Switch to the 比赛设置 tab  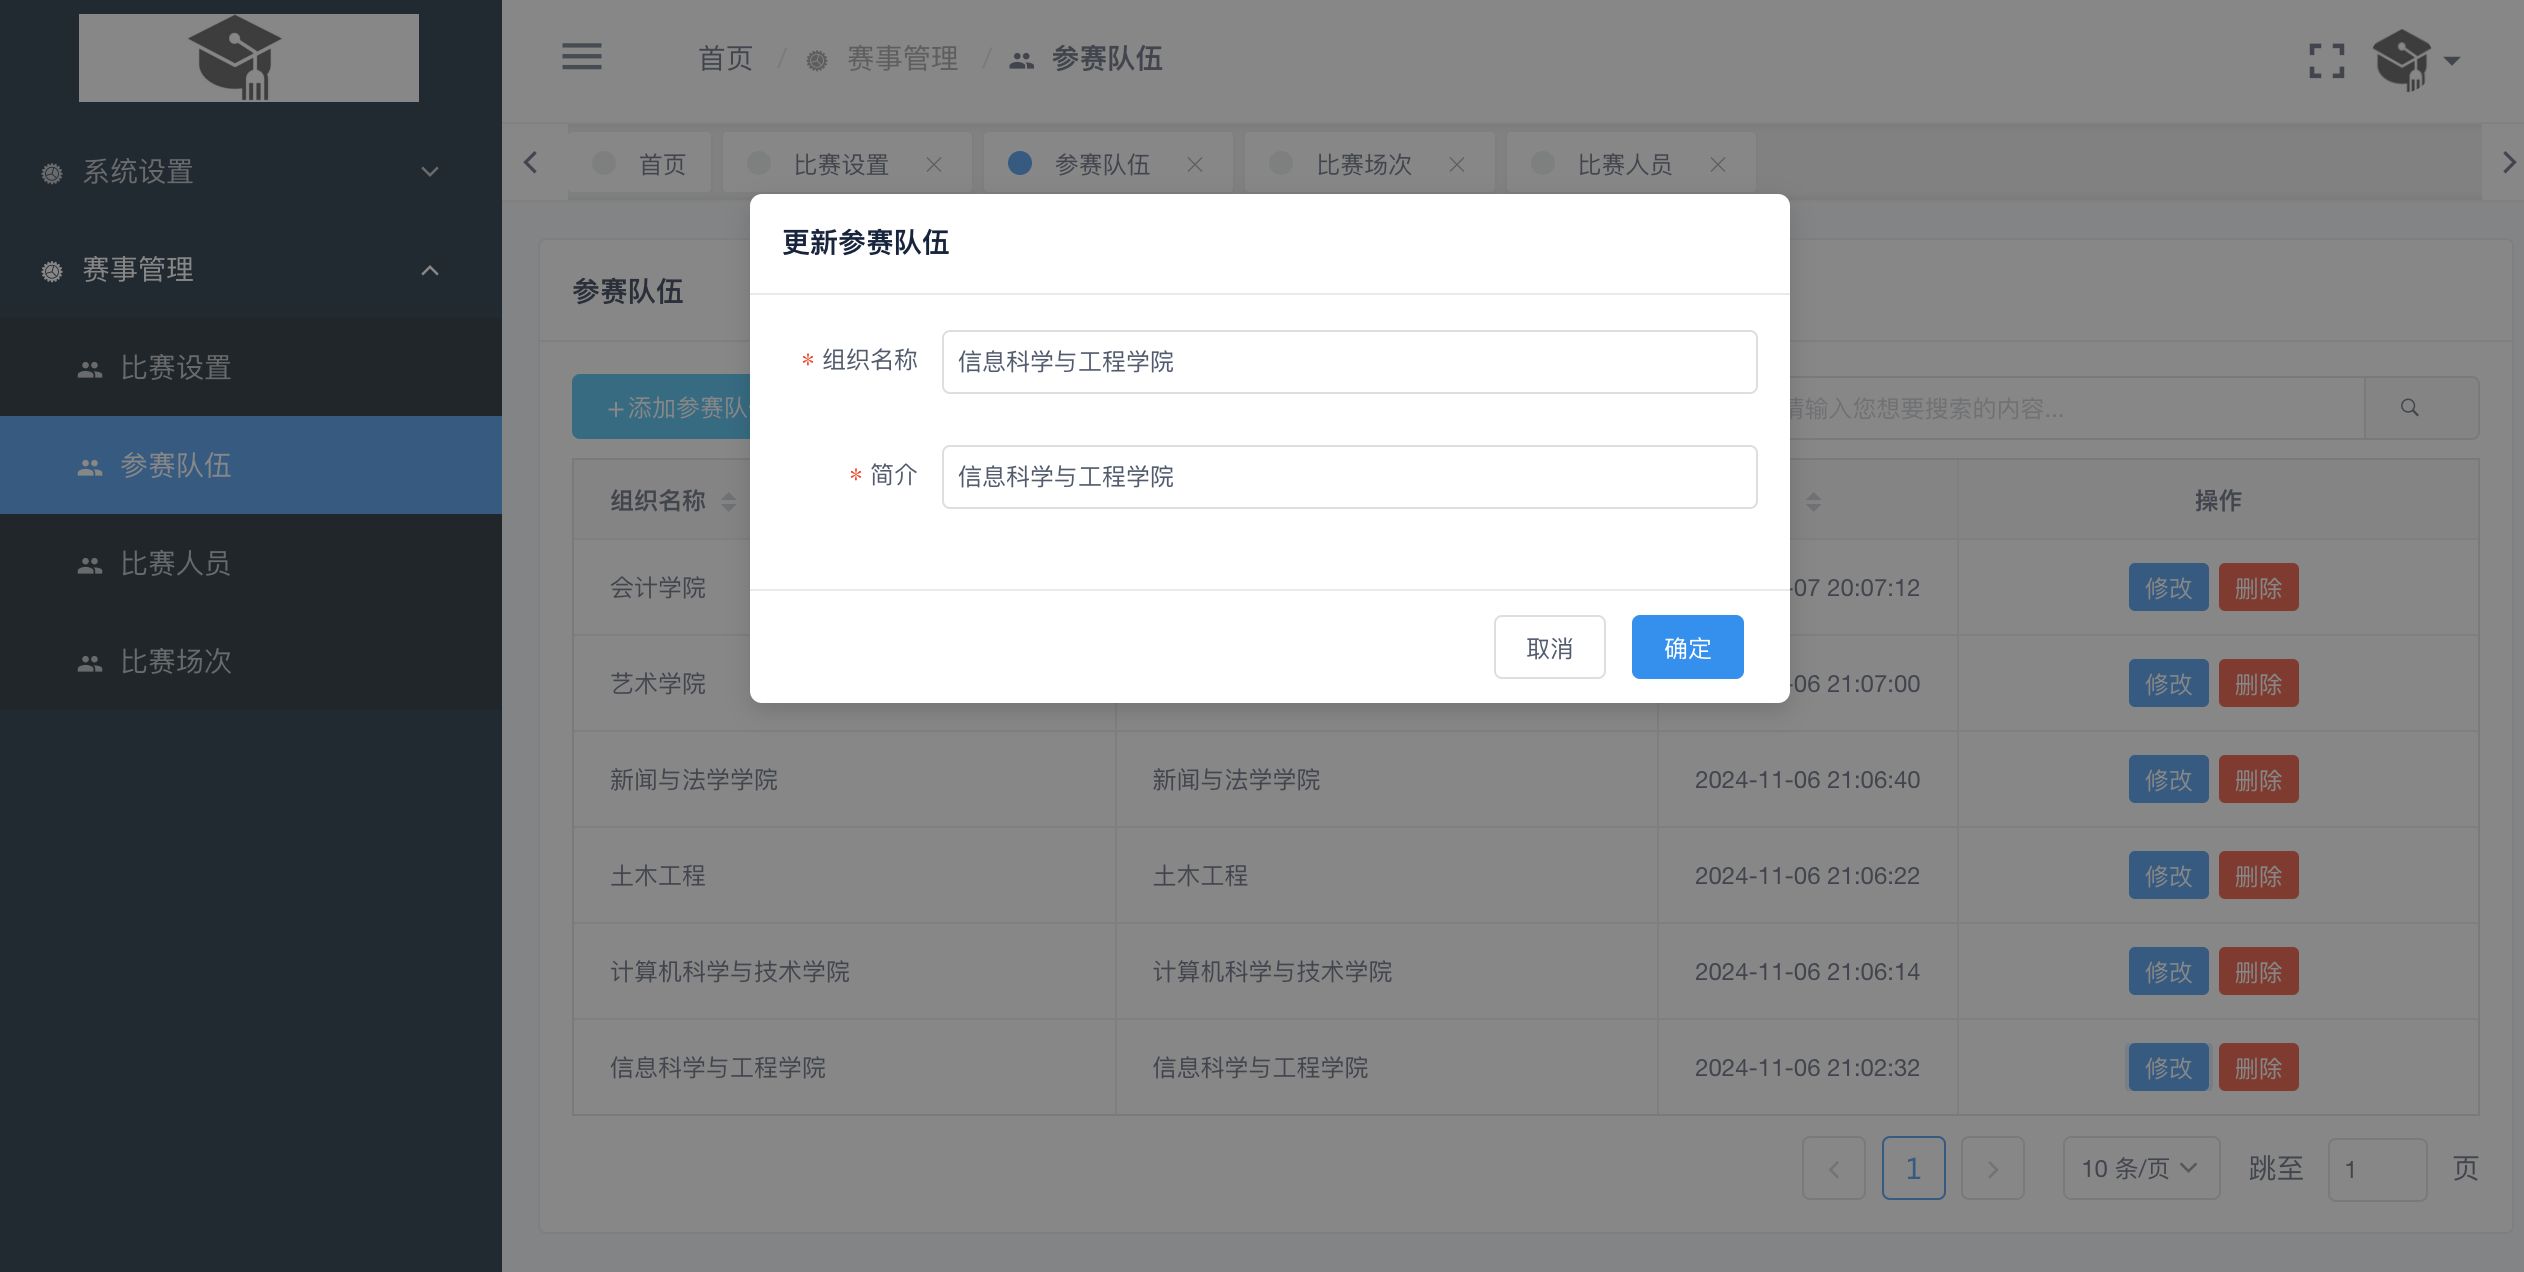(x=841, y=164)
